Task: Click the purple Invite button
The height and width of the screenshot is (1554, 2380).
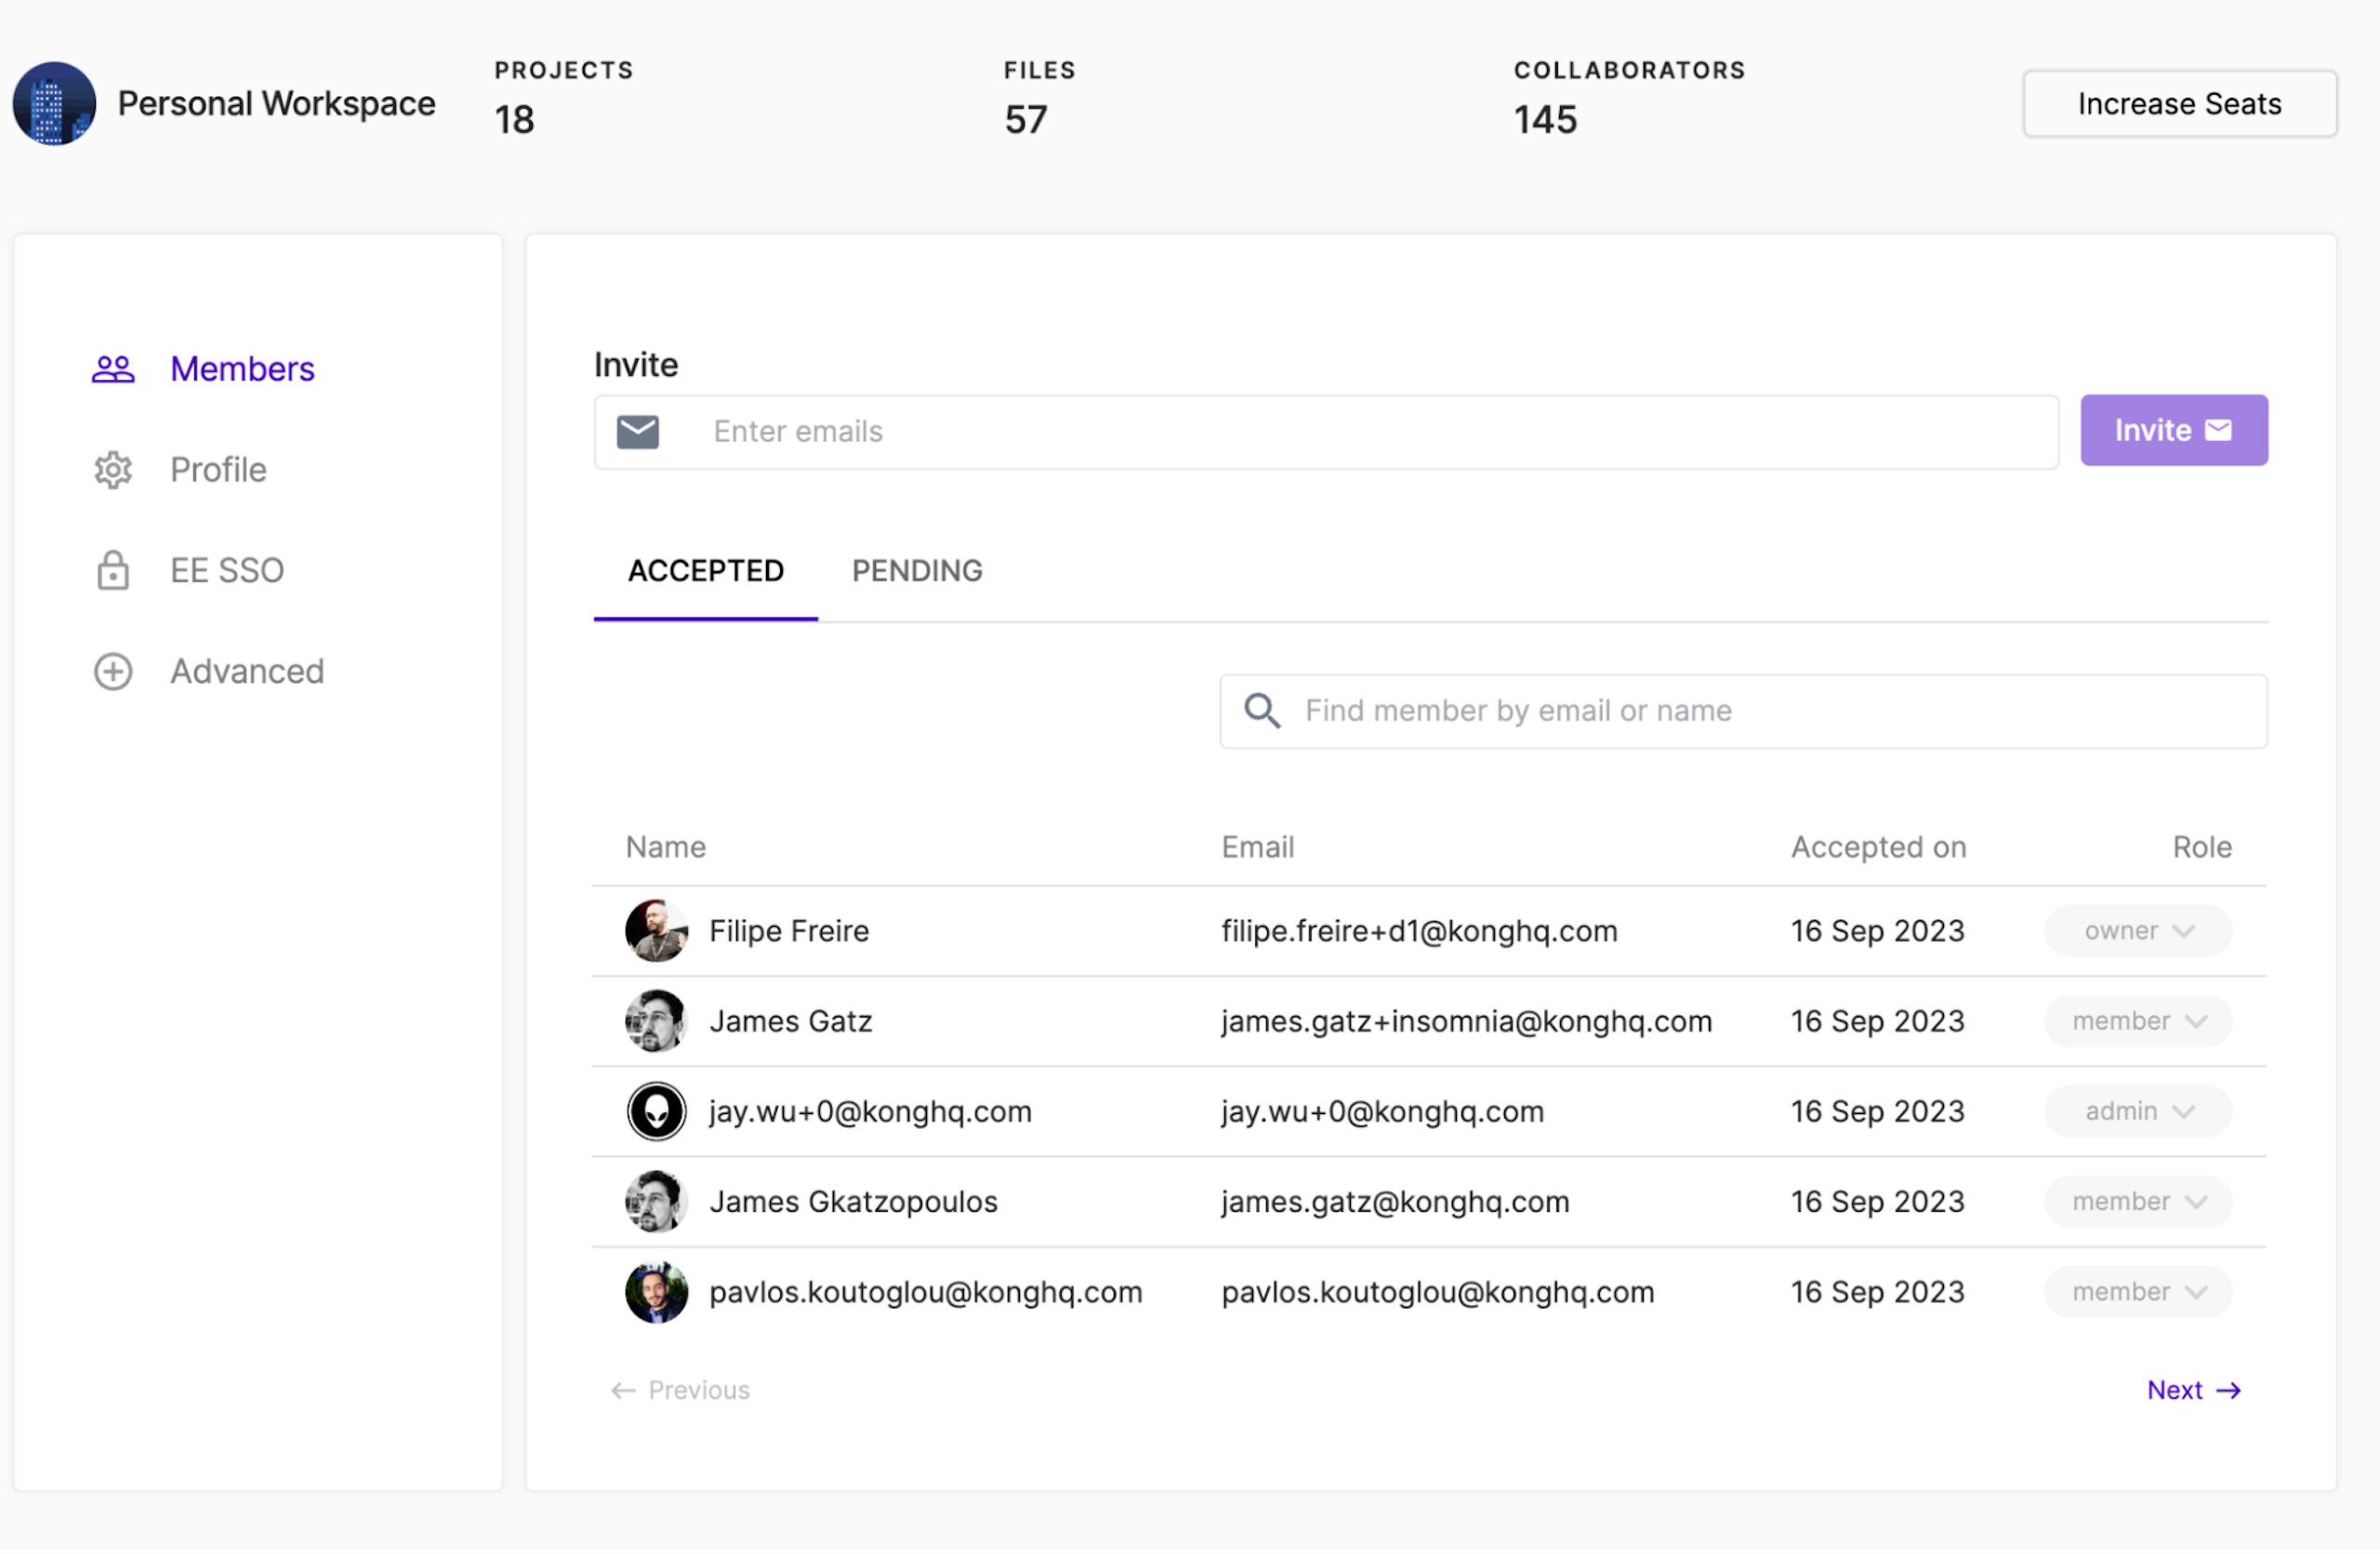Action: (x=2172, y=431)
